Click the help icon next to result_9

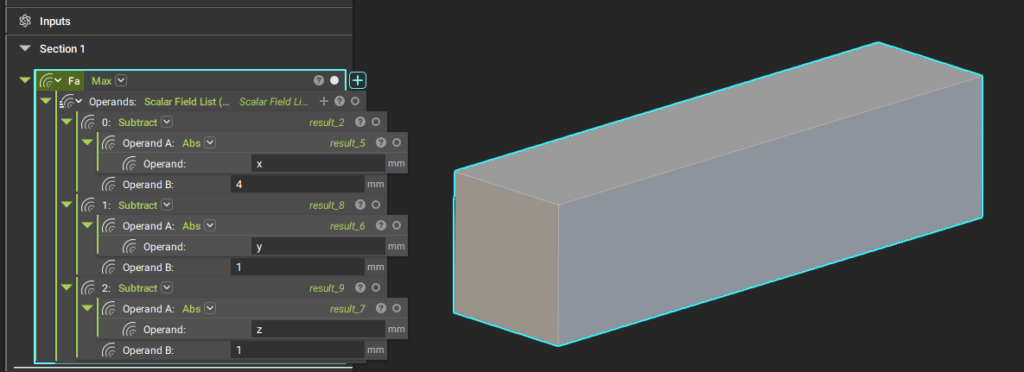point(360,288)
